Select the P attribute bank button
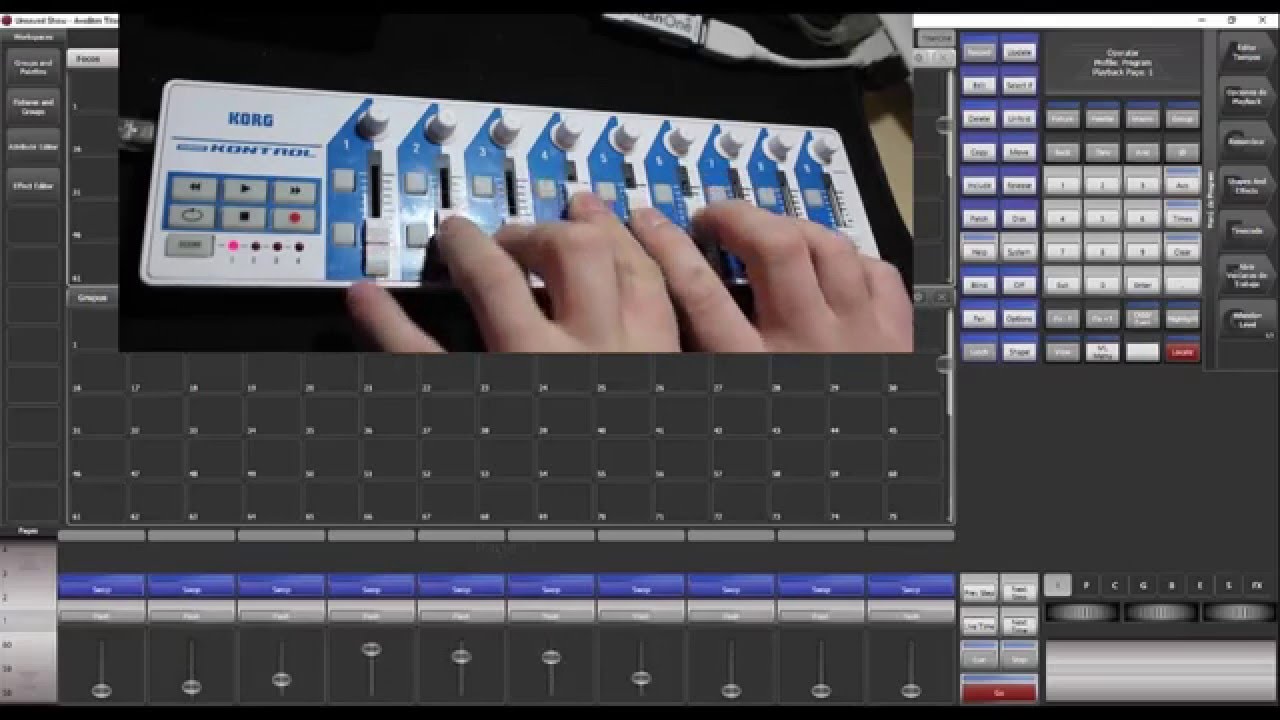The image size is (1280, 720). [1086, 585]
